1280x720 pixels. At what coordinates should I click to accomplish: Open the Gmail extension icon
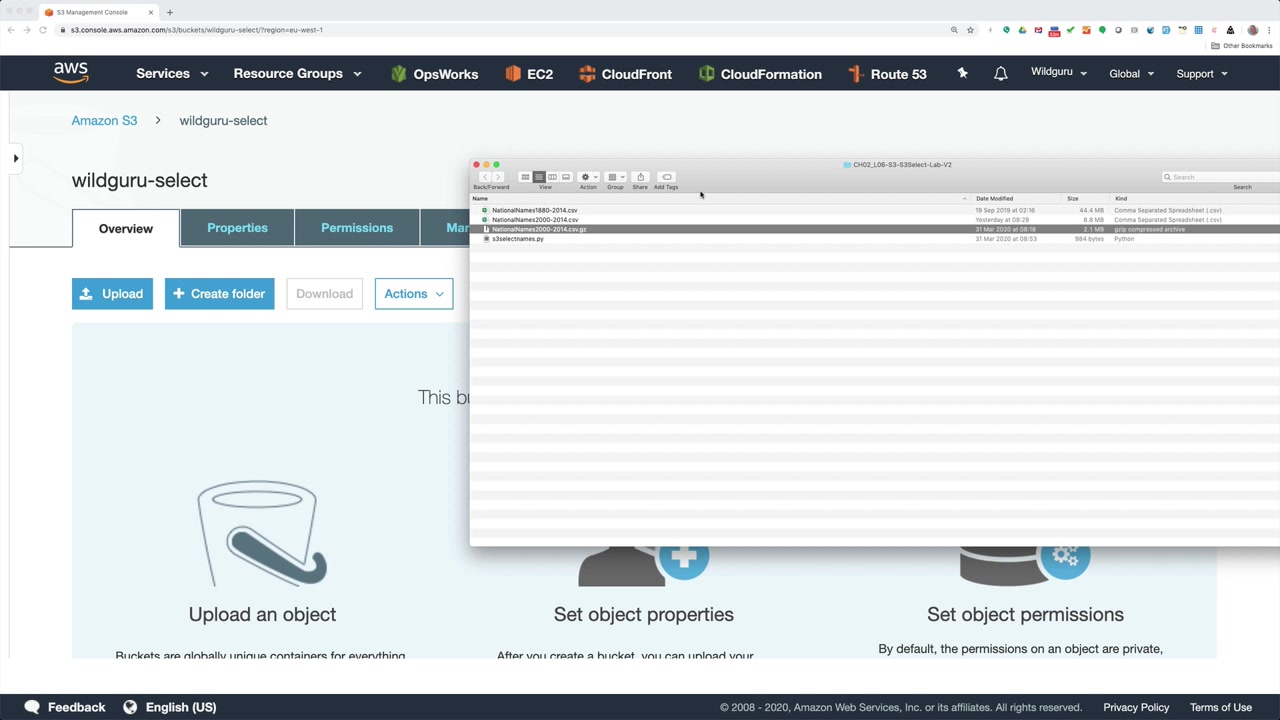coord(1038,30)
